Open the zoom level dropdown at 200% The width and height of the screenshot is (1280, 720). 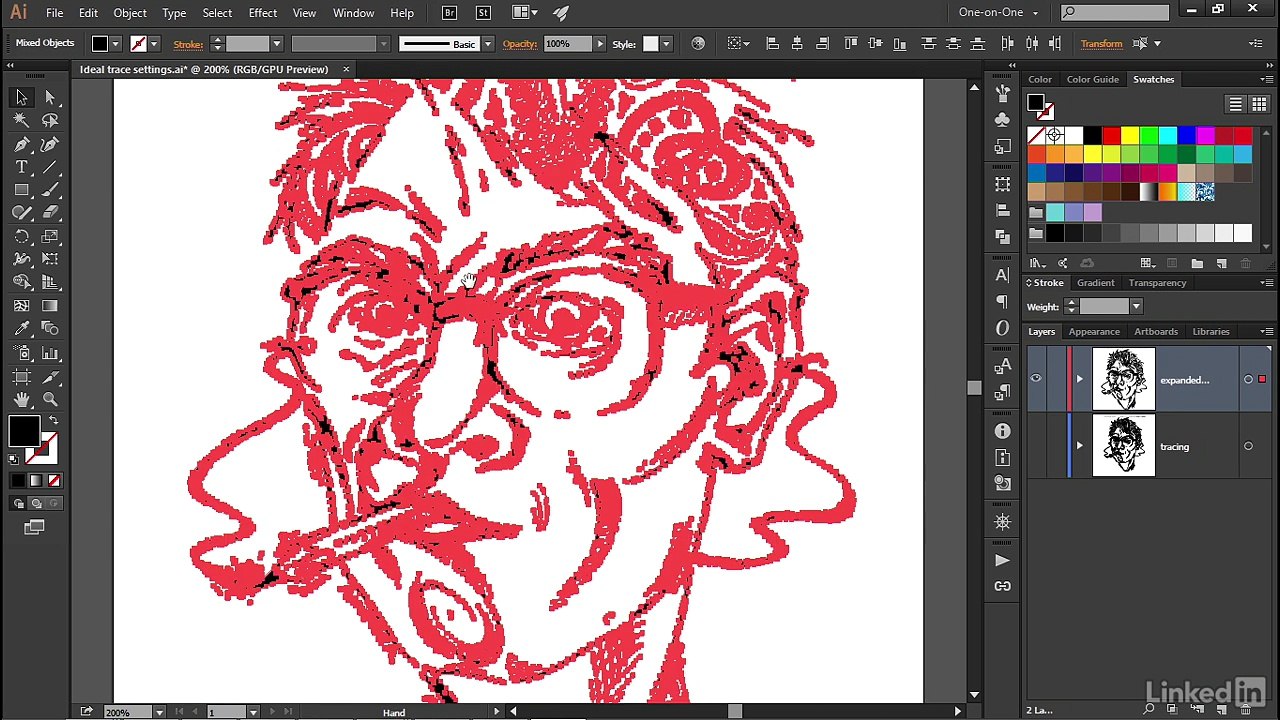click(x=159, y=712)
